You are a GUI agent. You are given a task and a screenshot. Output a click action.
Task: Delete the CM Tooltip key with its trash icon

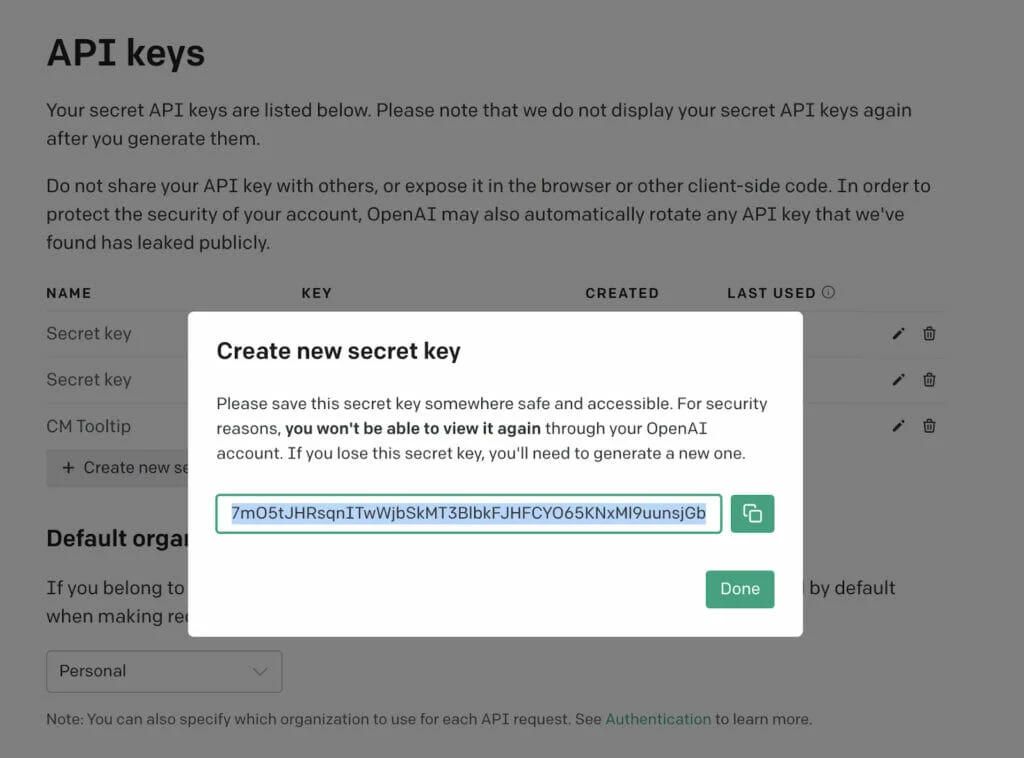(x=929, y=426)
